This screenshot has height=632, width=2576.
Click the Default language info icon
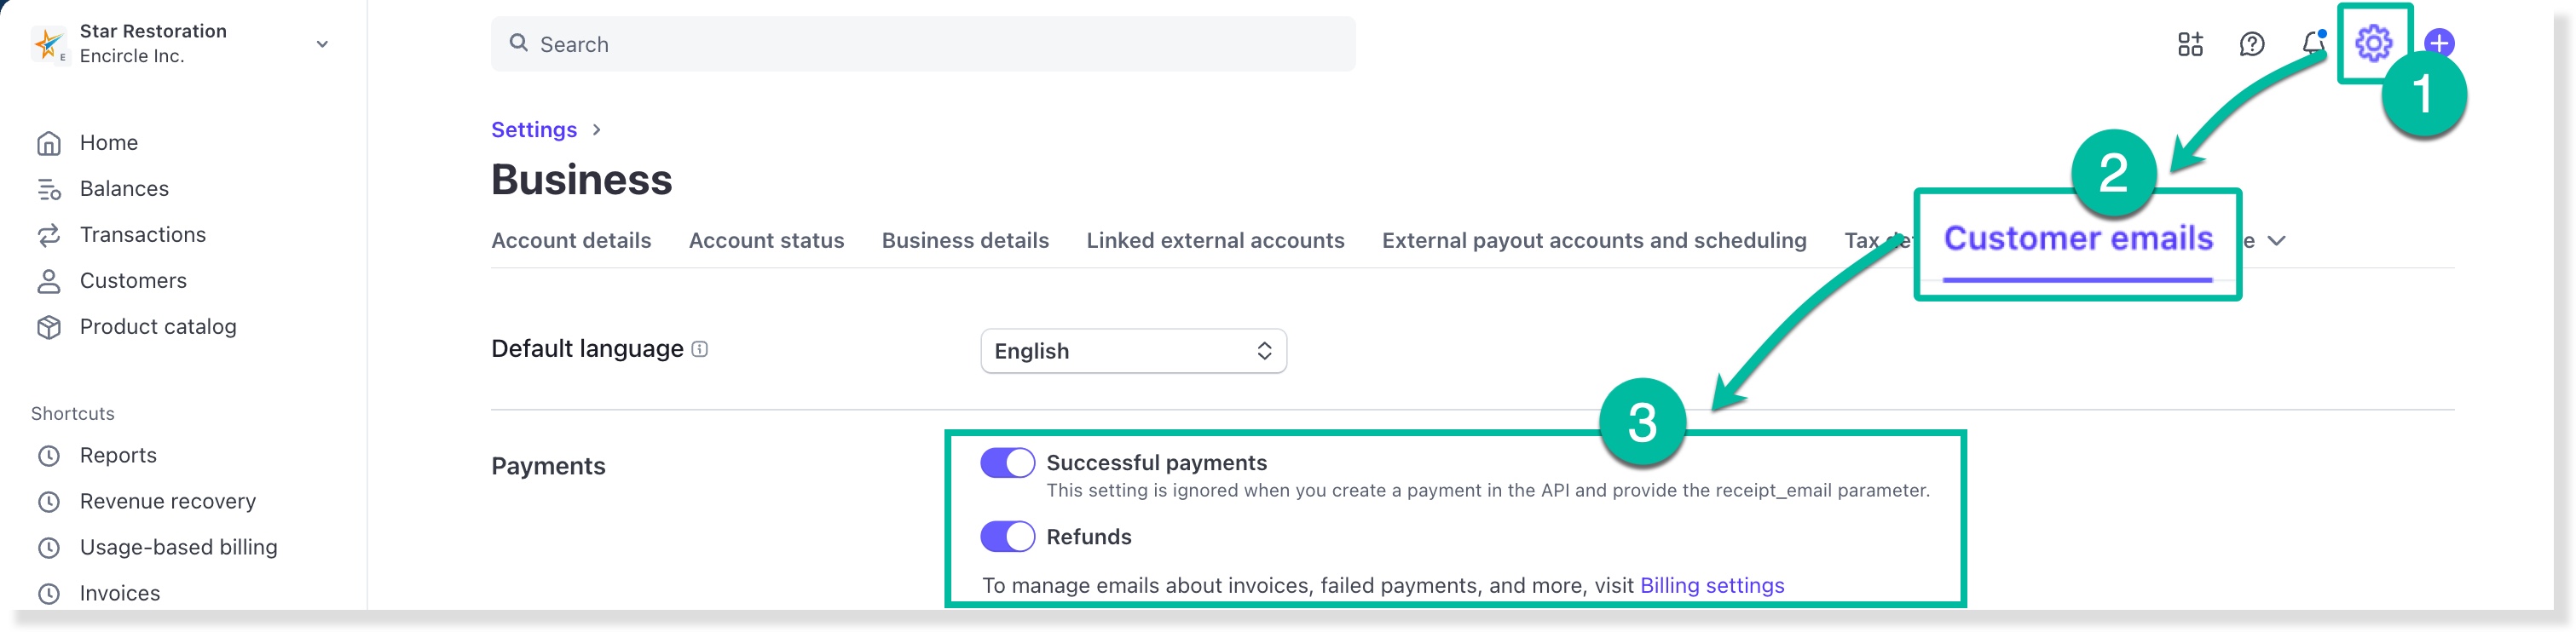(700, 349)
